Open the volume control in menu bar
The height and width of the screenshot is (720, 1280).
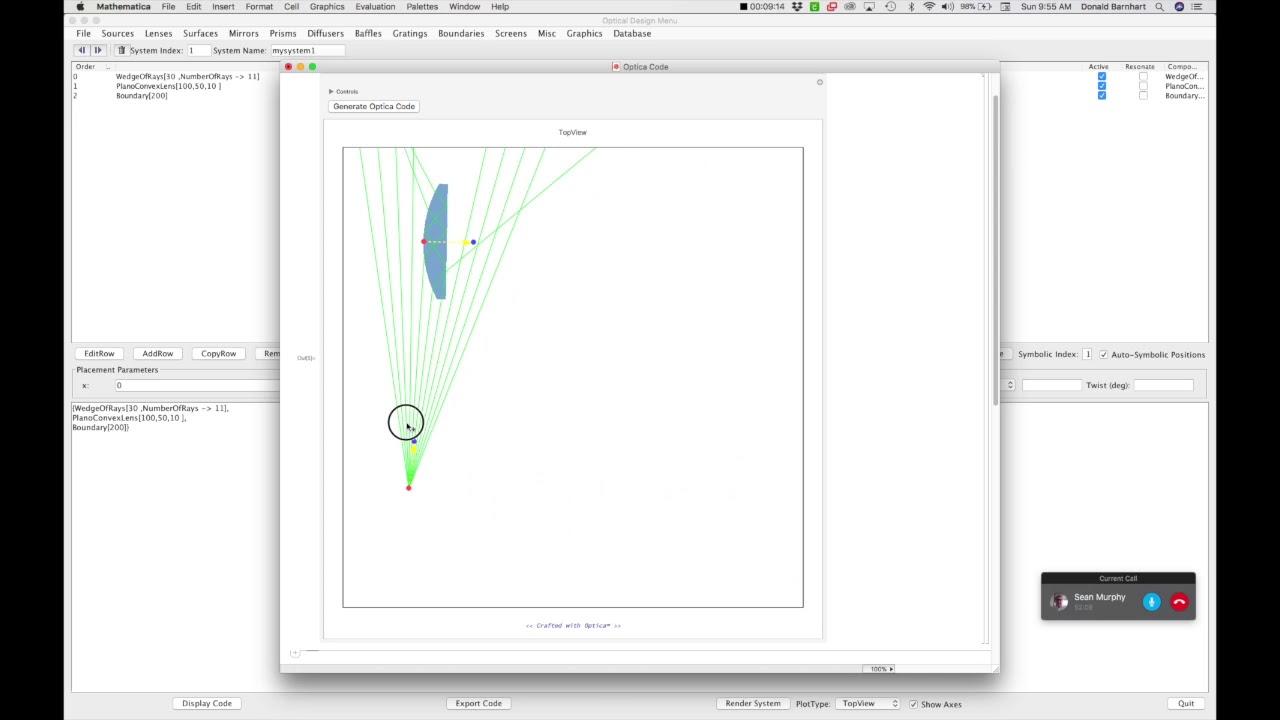pyautogui.click(x=947, y=7)
